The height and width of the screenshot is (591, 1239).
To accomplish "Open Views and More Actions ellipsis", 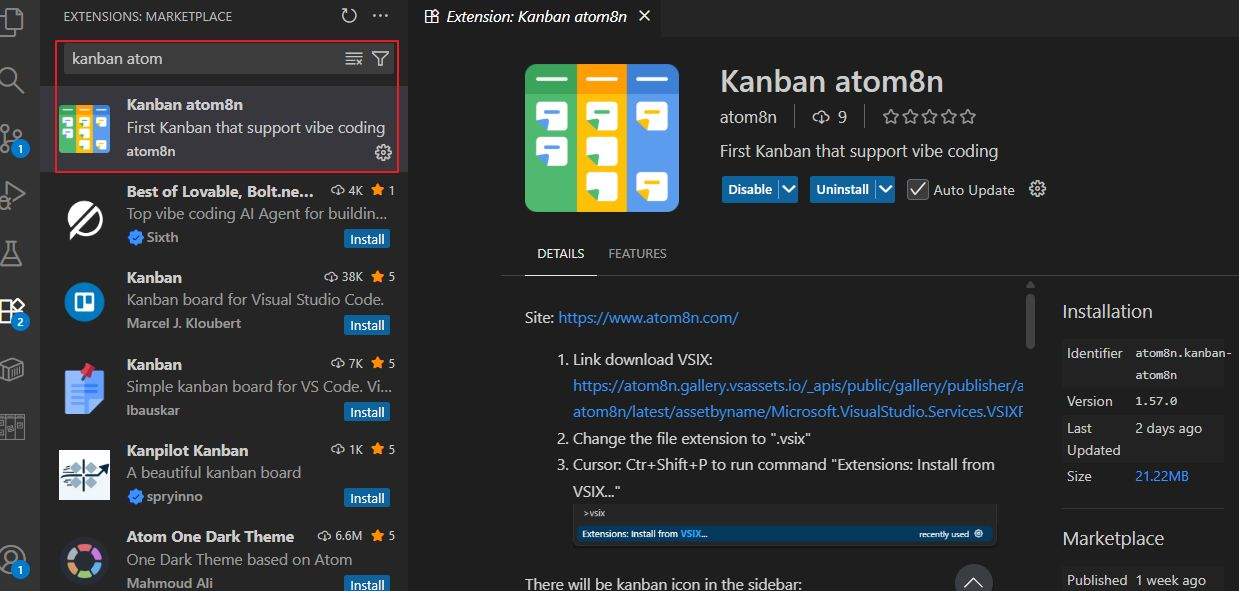I will (x=380, y=16).
